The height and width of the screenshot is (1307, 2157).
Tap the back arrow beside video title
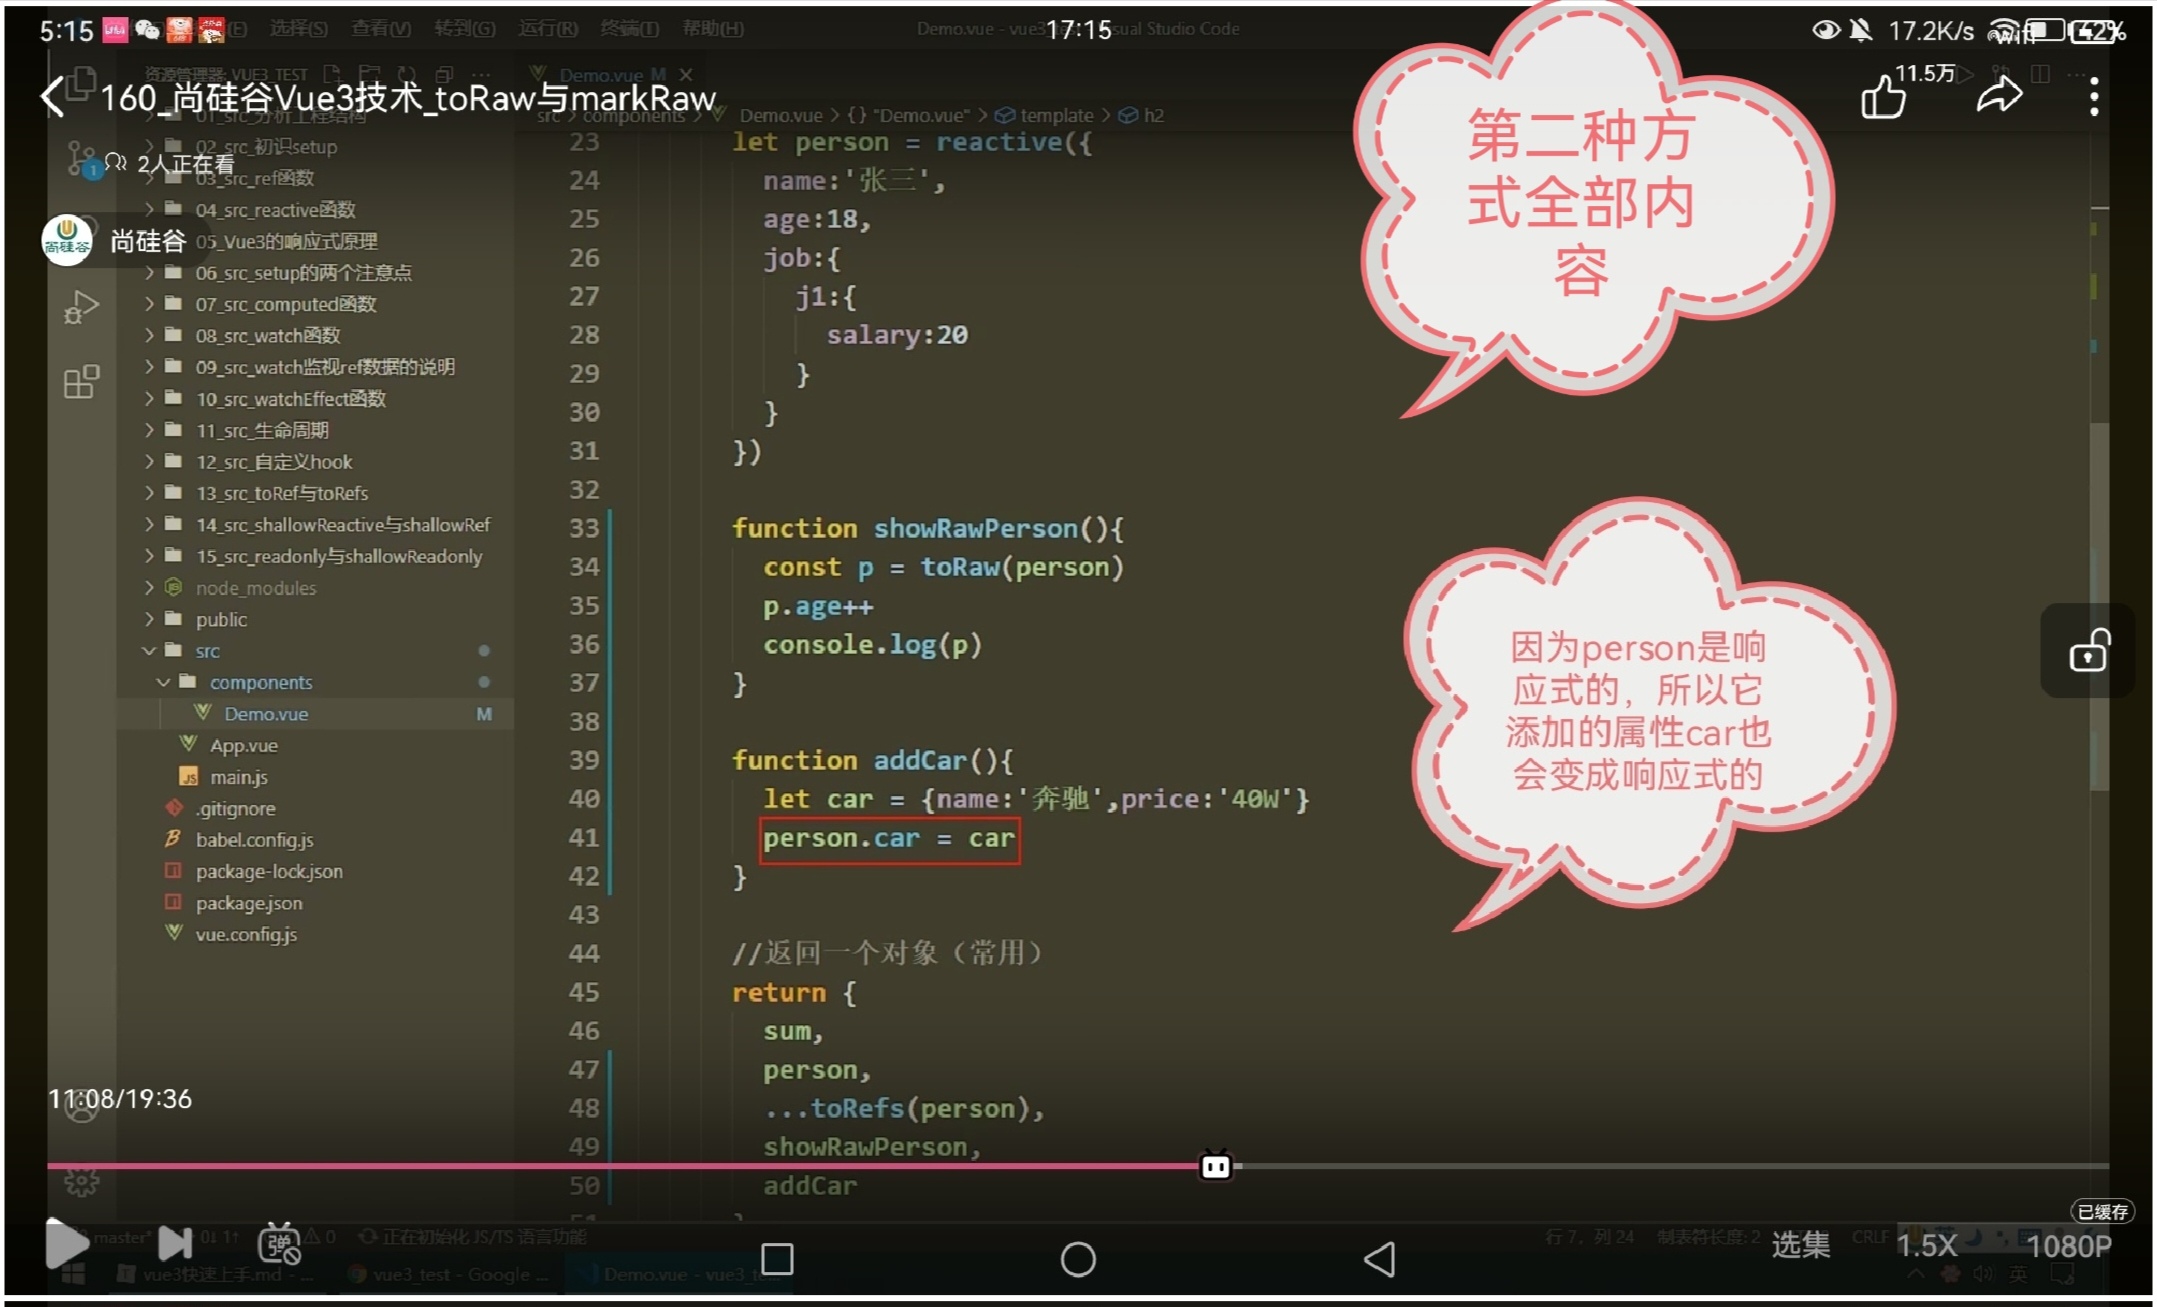[x=52, y=97]
